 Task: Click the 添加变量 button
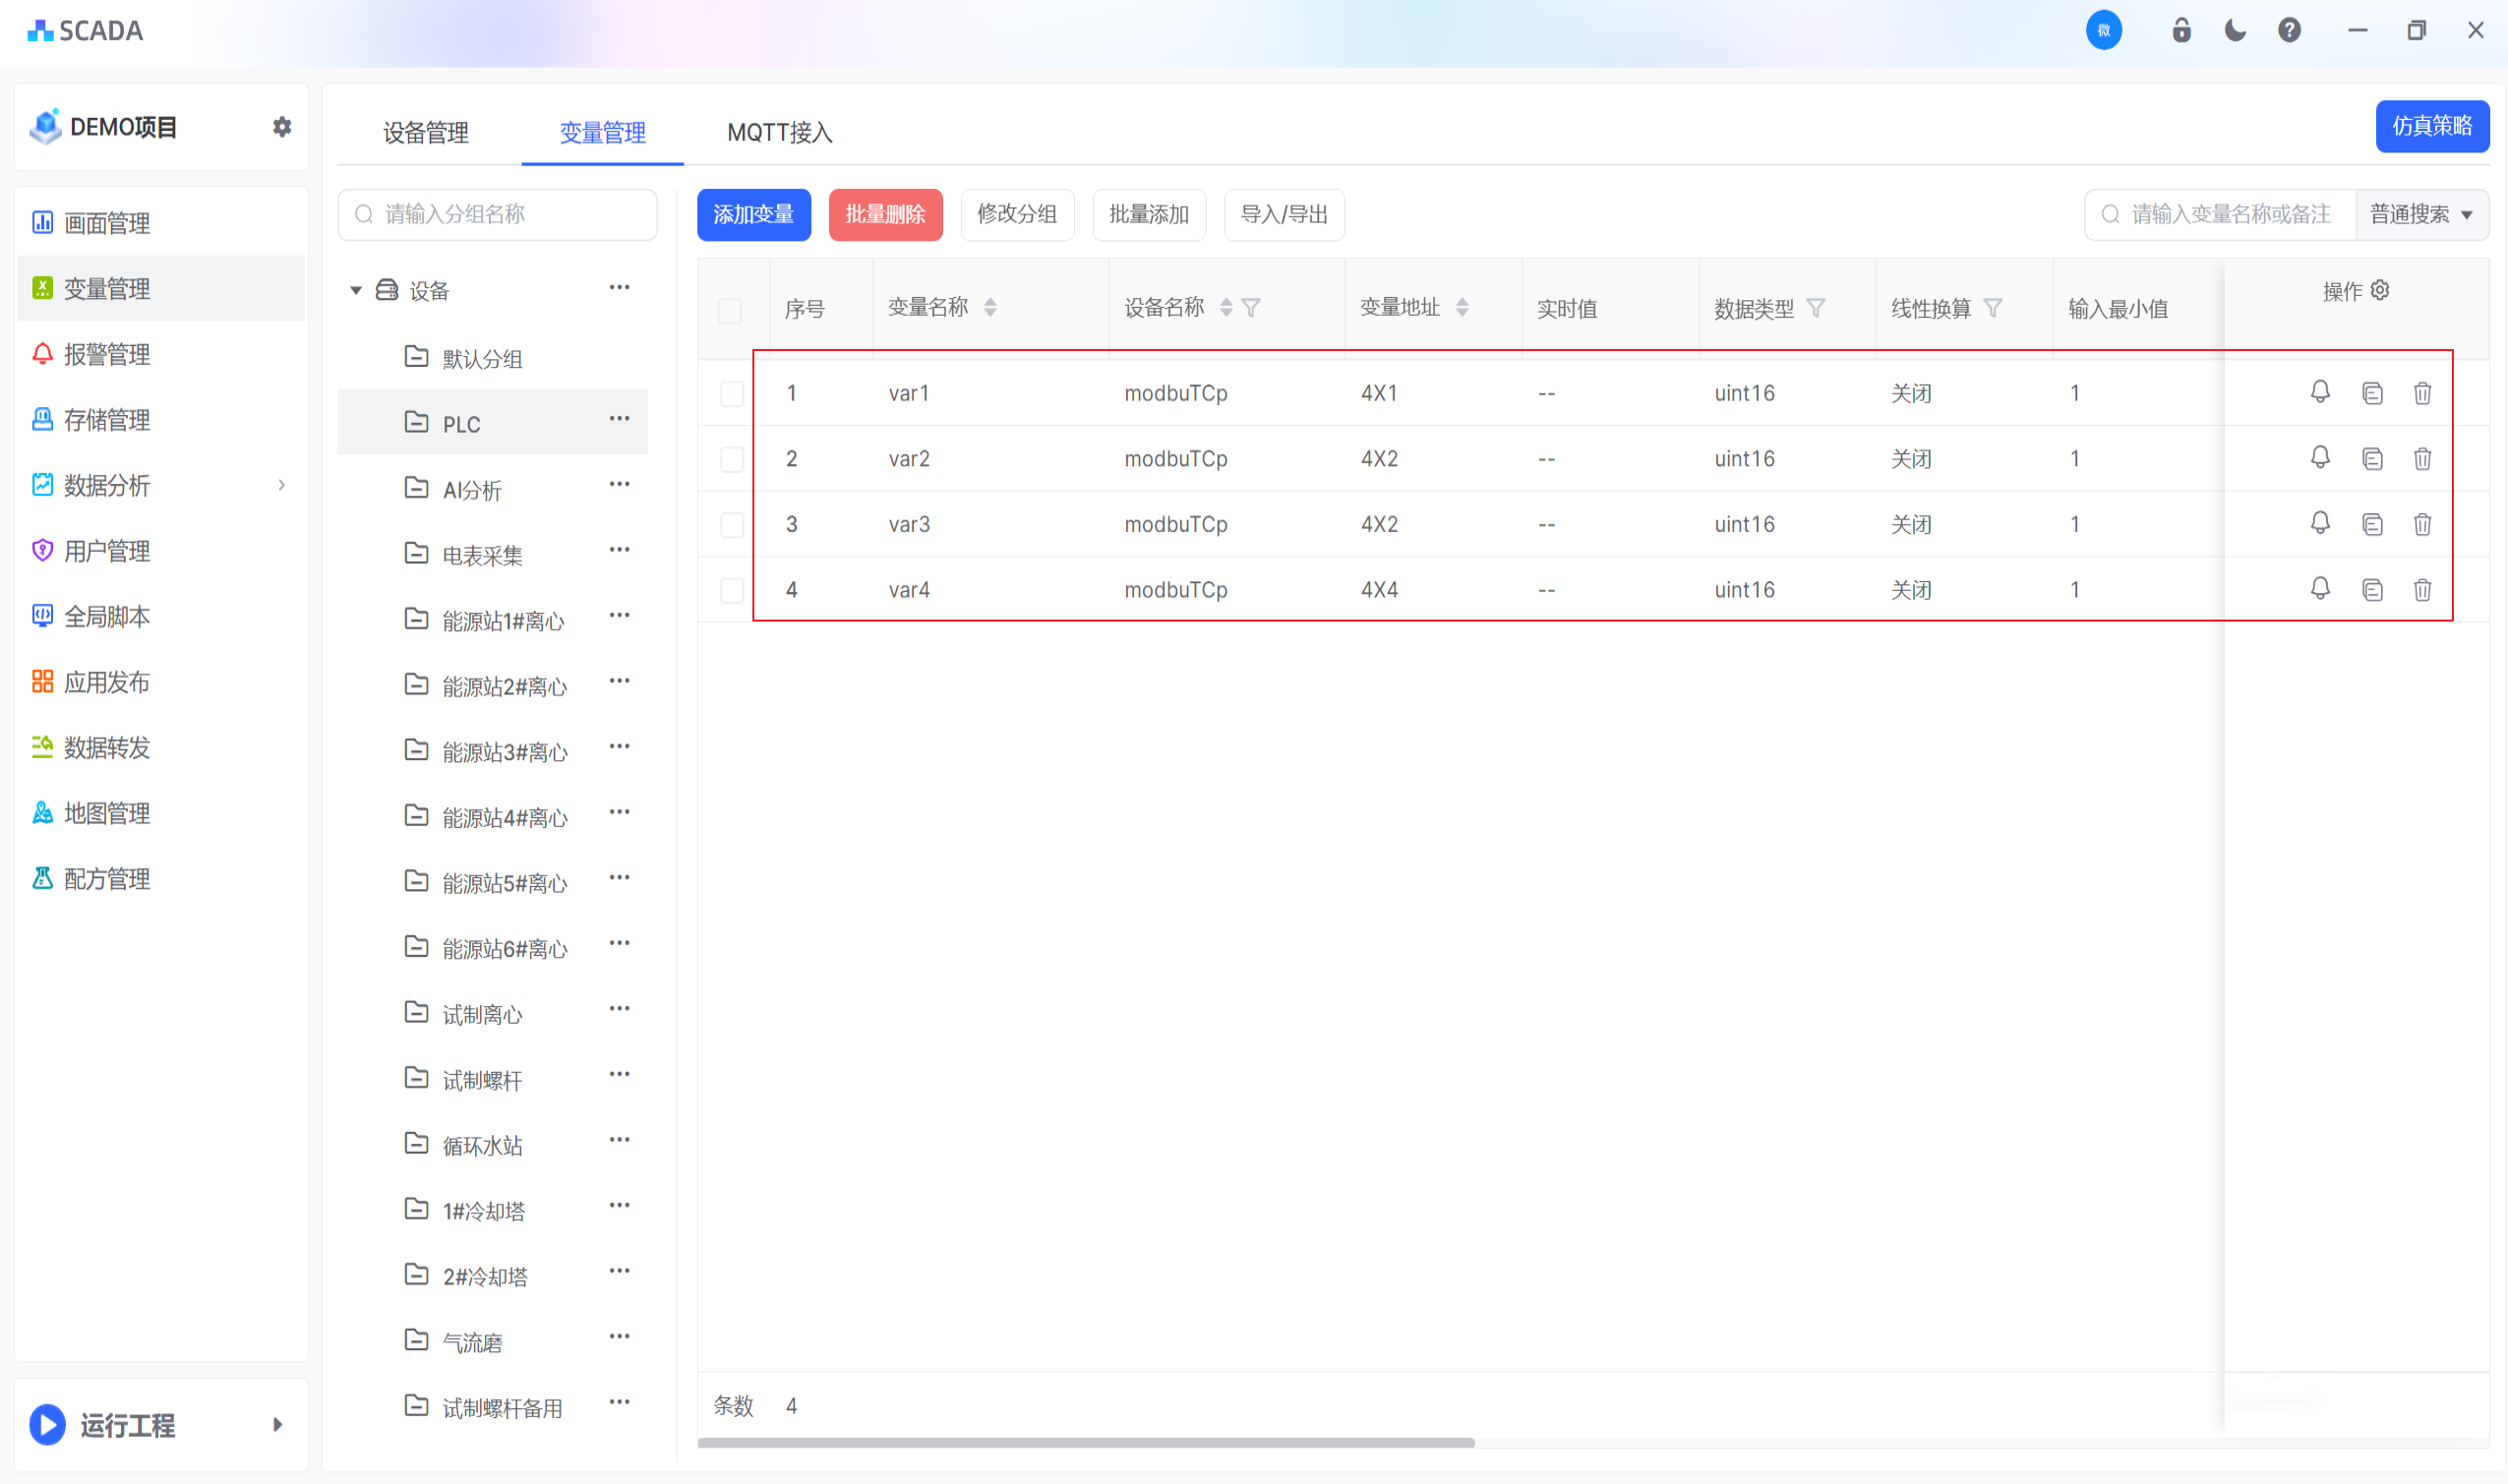coord(753,214)
